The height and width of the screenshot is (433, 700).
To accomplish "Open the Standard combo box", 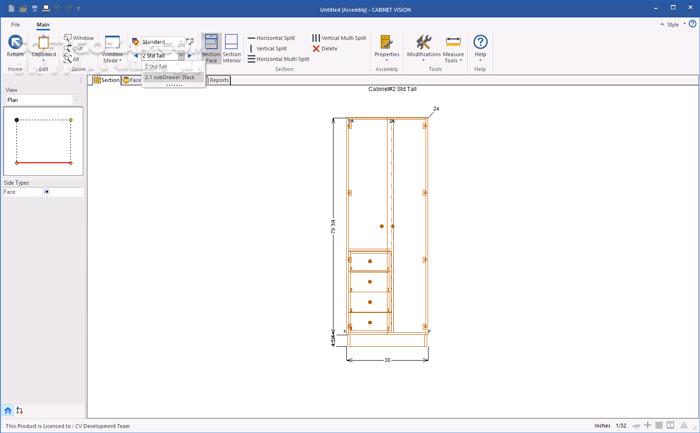I will (163, 42).
